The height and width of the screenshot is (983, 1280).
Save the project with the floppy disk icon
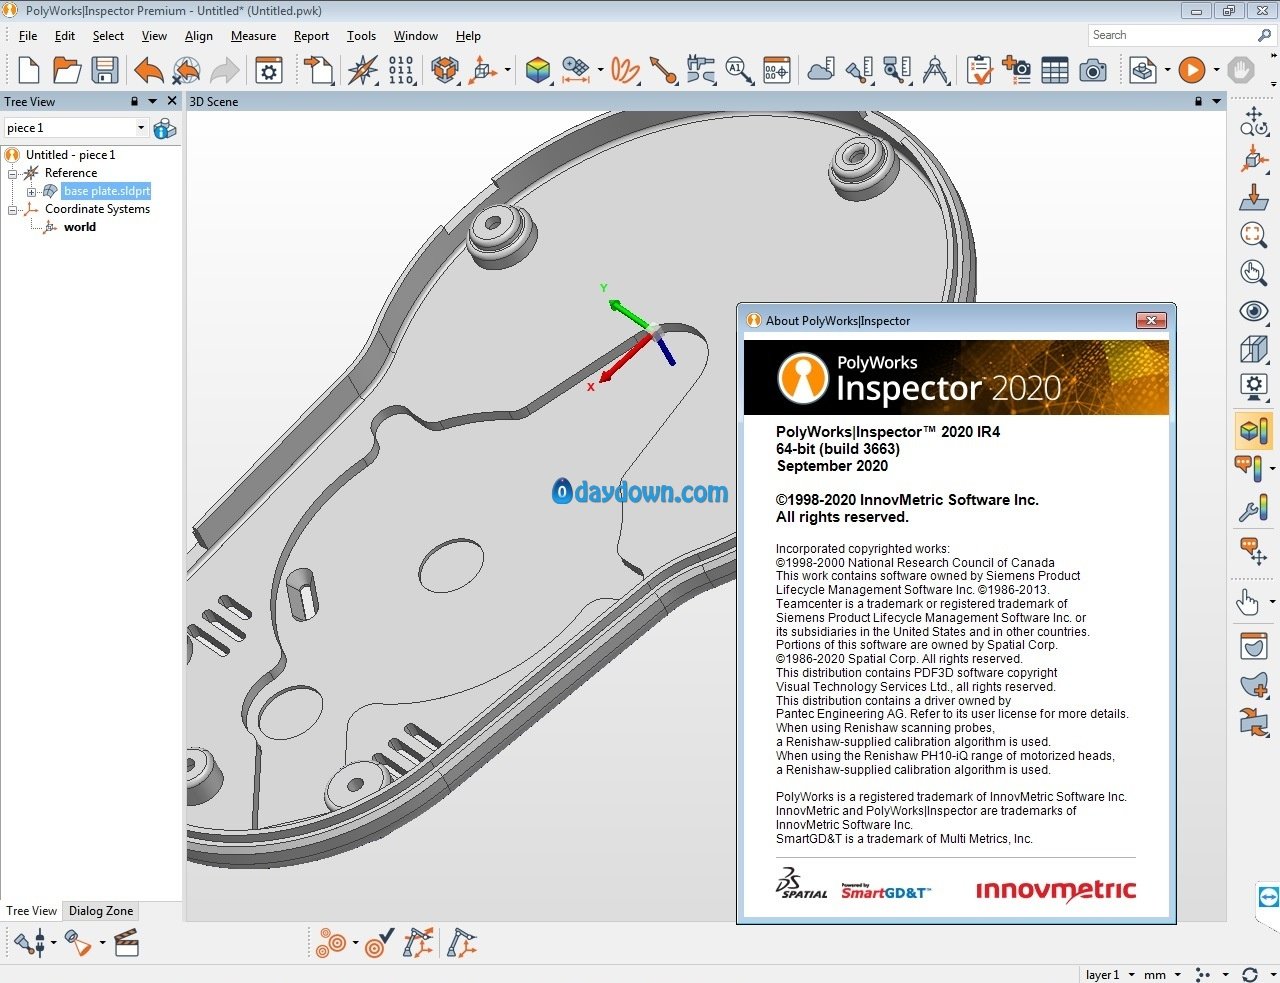(105, 70)
